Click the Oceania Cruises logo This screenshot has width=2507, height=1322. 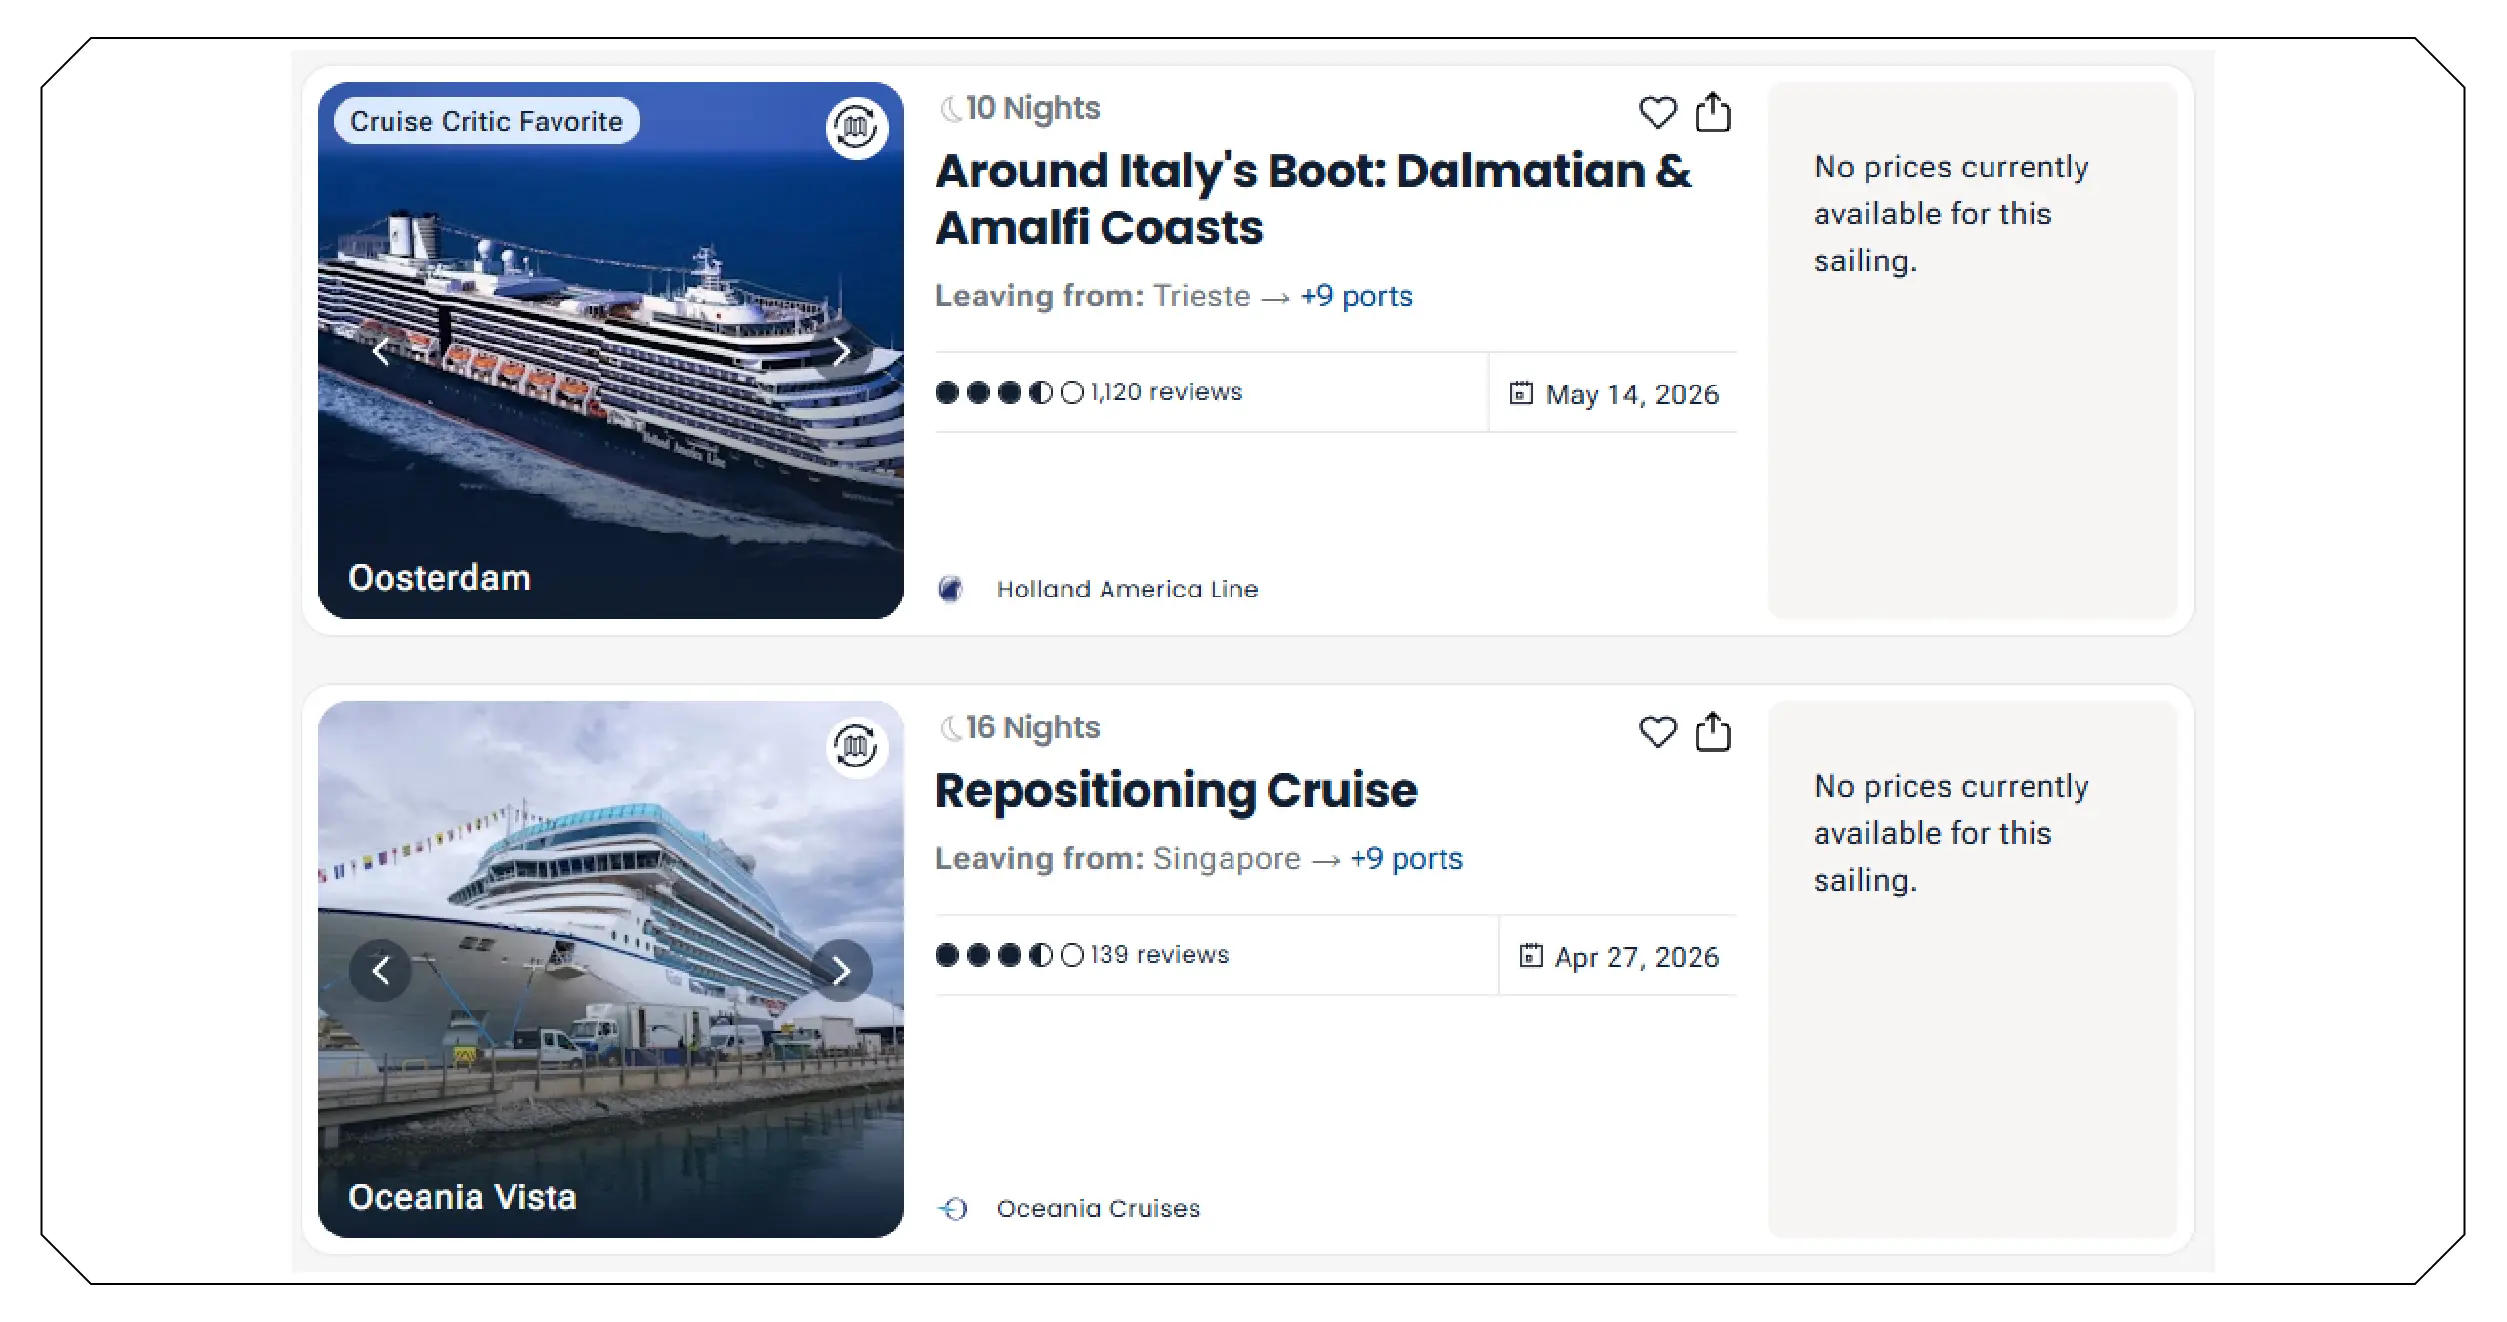[x=955, y=1208]
